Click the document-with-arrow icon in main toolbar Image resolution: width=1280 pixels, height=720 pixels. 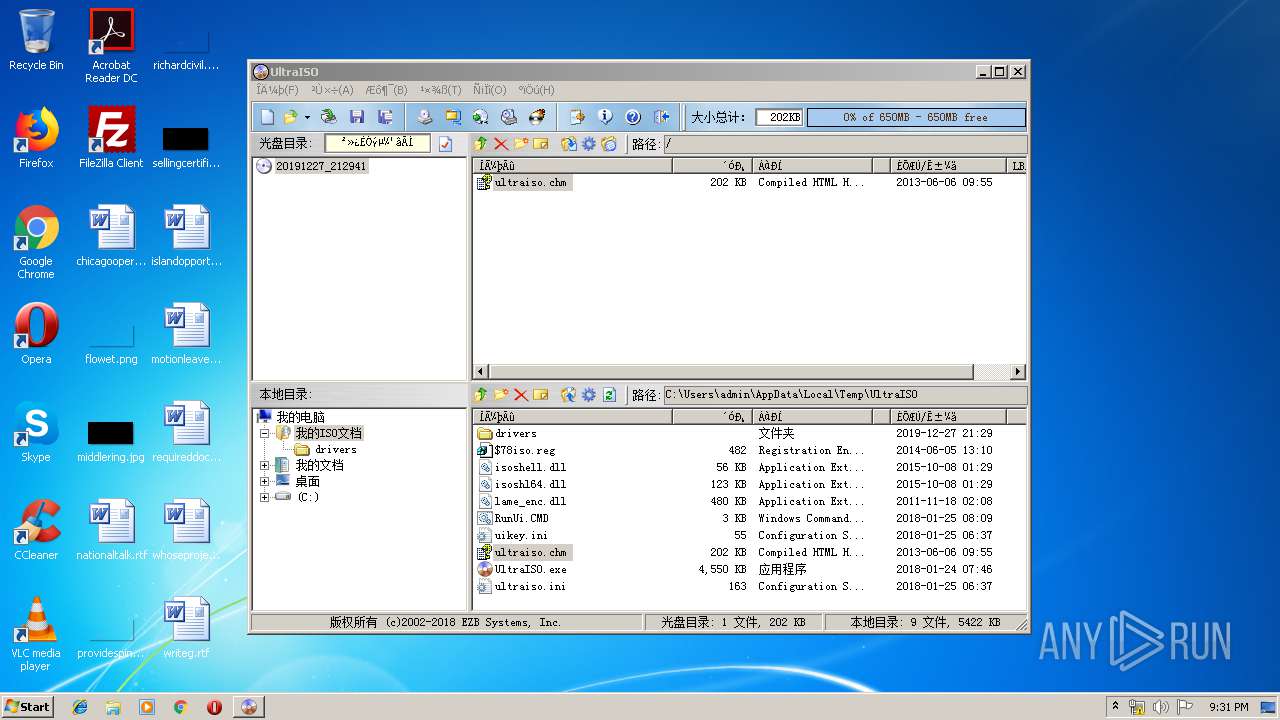click(x=577, y=117)
